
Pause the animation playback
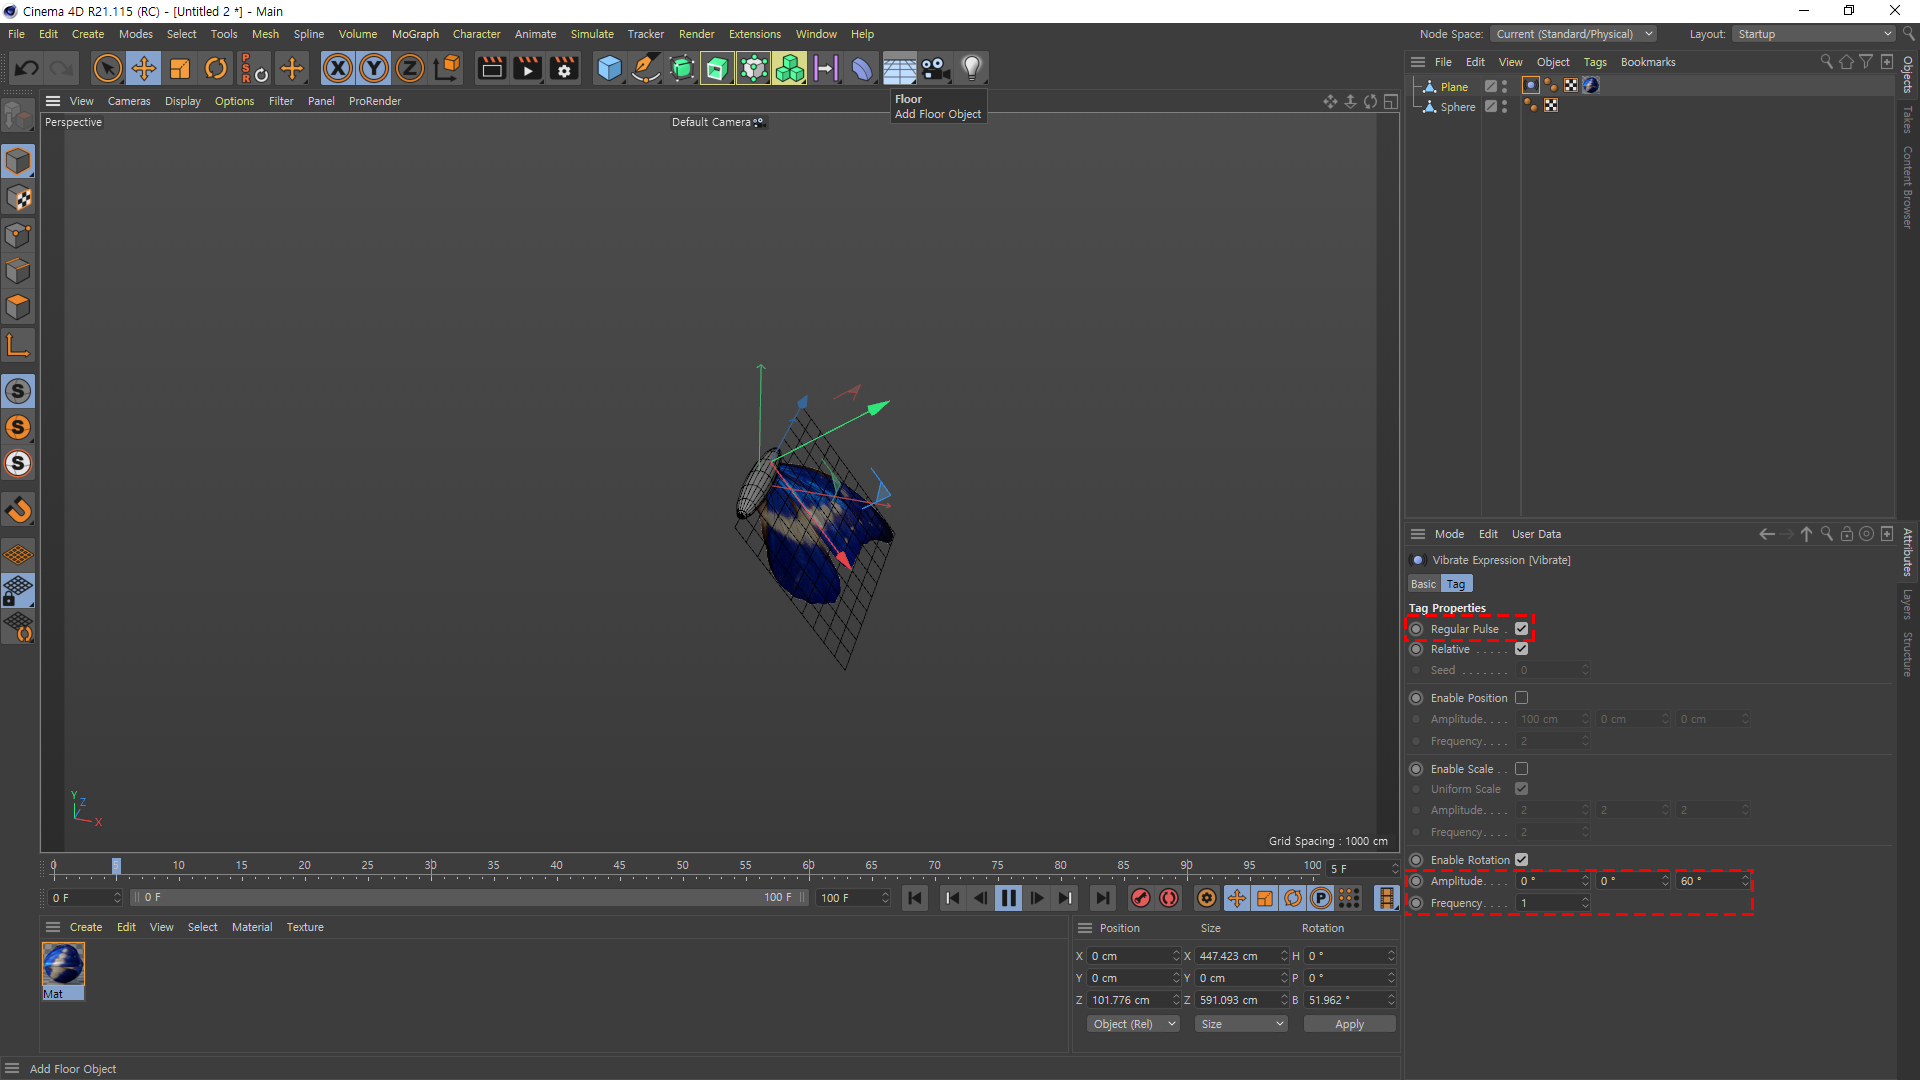tap(1008, 898)
